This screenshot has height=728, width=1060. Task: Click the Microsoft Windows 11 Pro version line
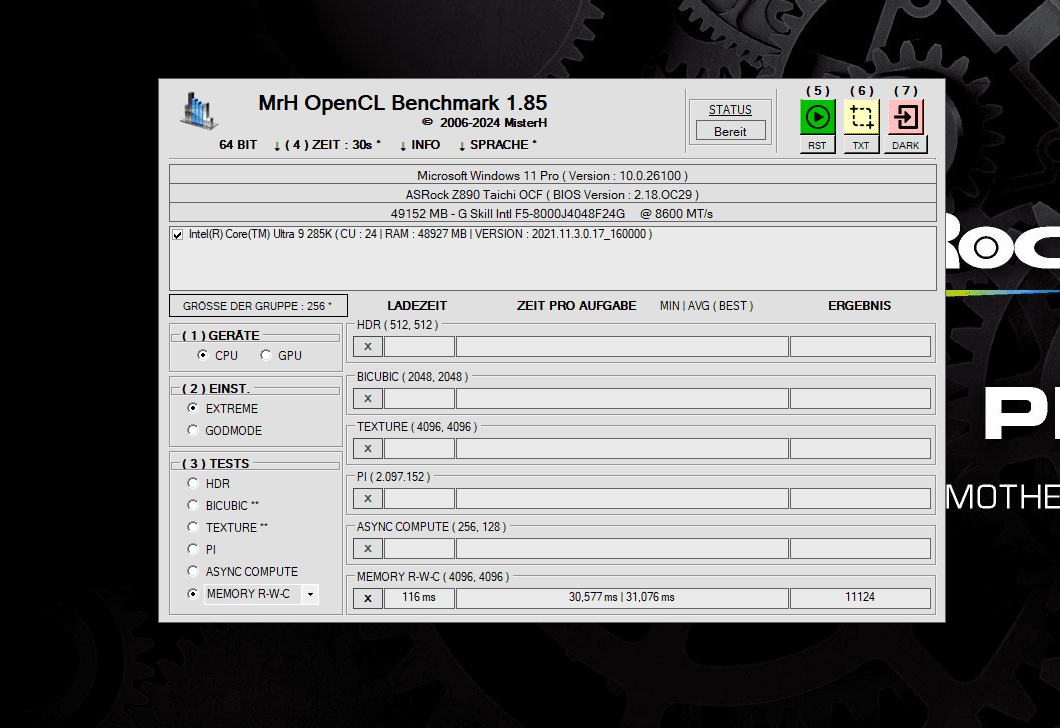552,176
